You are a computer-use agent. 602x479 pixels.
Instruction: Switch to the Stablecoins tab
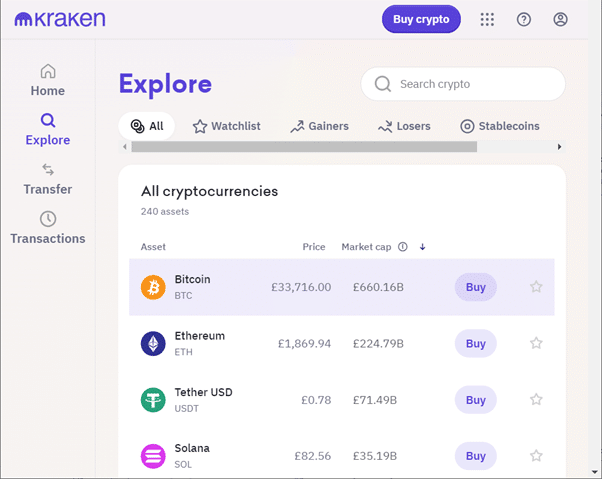click(500, 126)
